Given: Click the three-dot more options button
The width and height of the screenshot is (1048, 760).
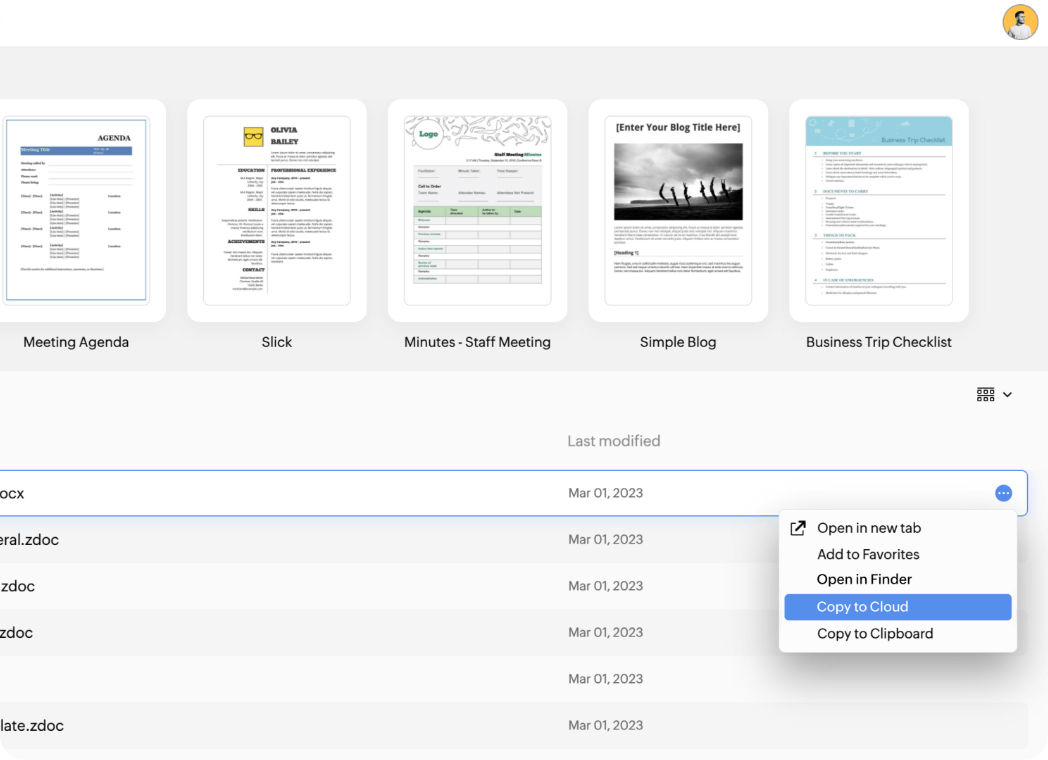Looking at the screenshot, I should [x=1003, y=493].
